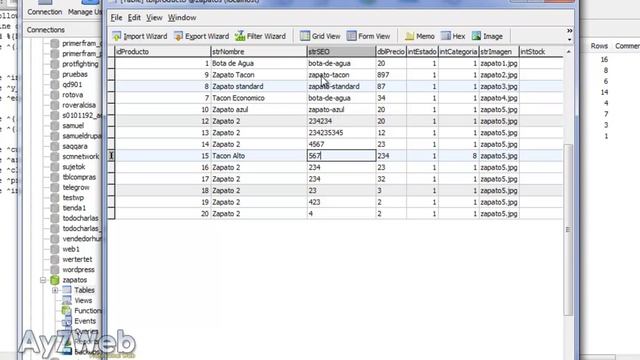Viewport: 640px width, 360px height.
Task: Click the strImagen column header
Action: [499, 52]
